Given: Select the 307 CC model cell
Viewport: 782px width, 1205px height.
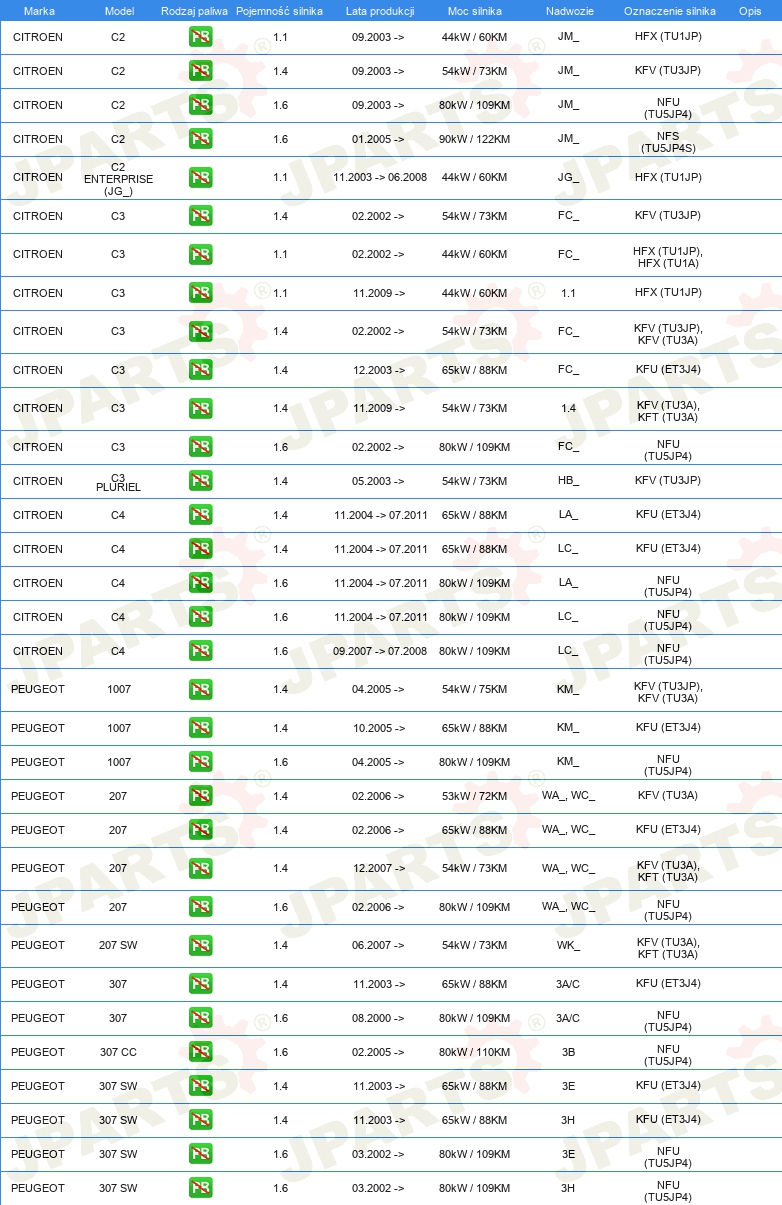Looking at the screenshot, I should pyautogui.click(x=118, y=1052).
